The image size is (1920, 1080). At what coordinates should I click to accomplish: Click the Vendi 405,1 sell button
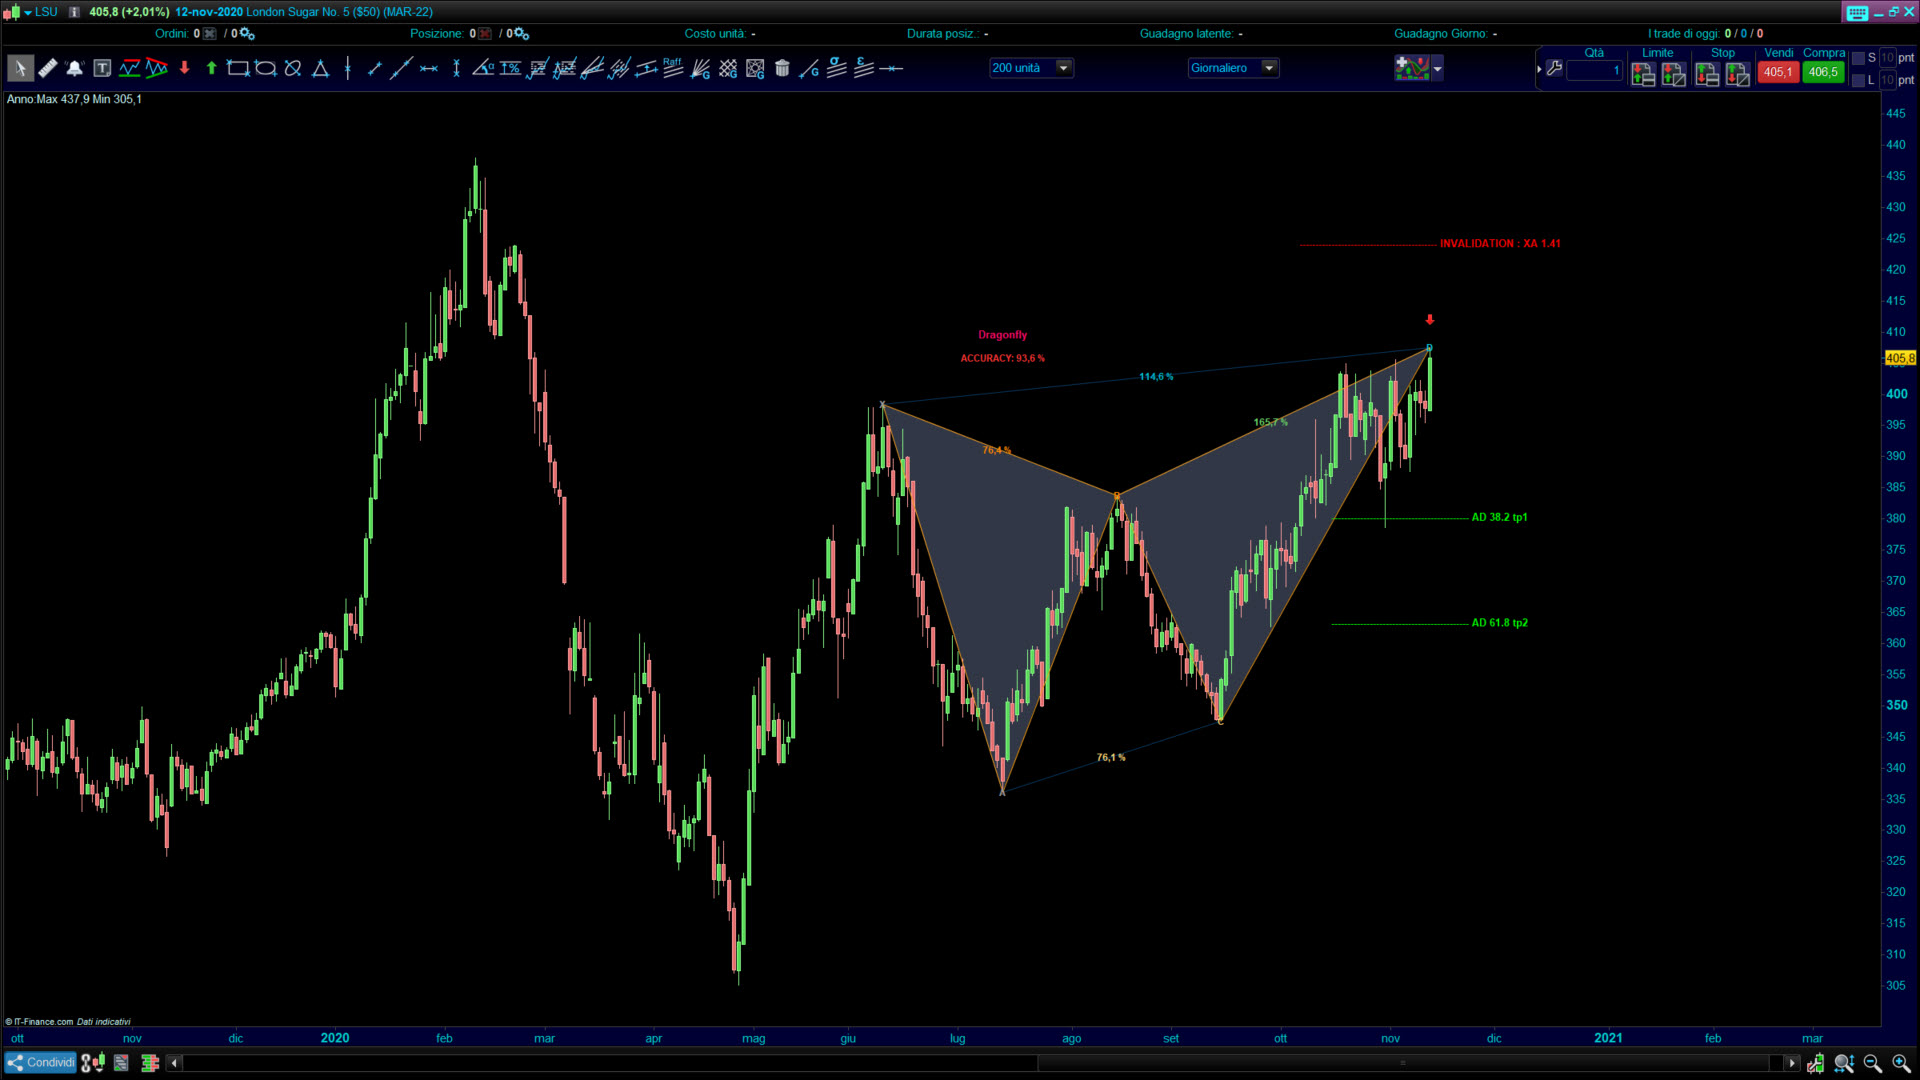click(1777, 72)
